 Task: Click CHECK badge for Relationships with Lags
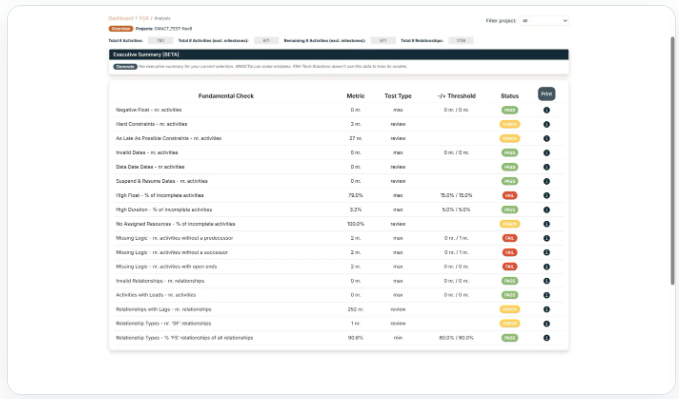click(x=510, y=309)
